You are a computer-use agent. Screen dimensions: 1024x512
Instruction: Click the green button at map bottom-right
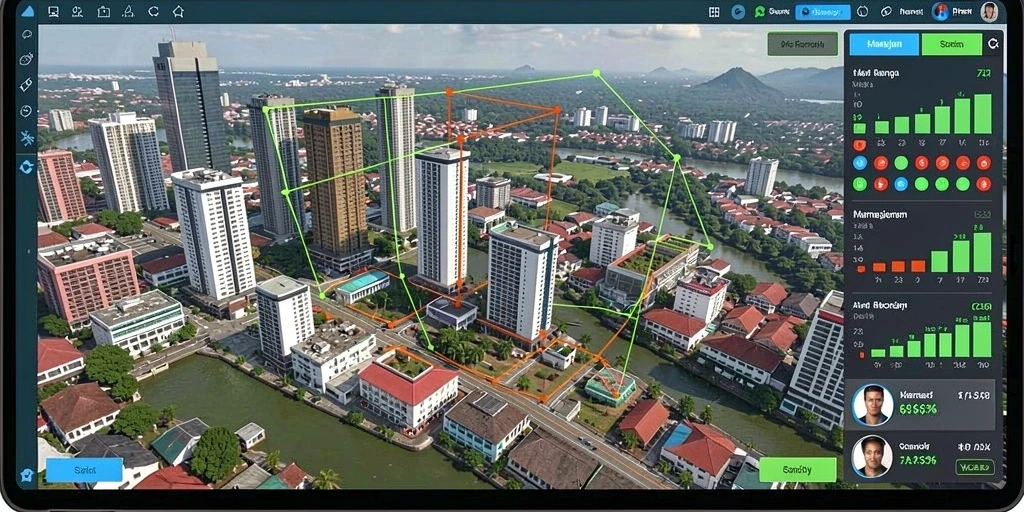[x=797, y=470]
